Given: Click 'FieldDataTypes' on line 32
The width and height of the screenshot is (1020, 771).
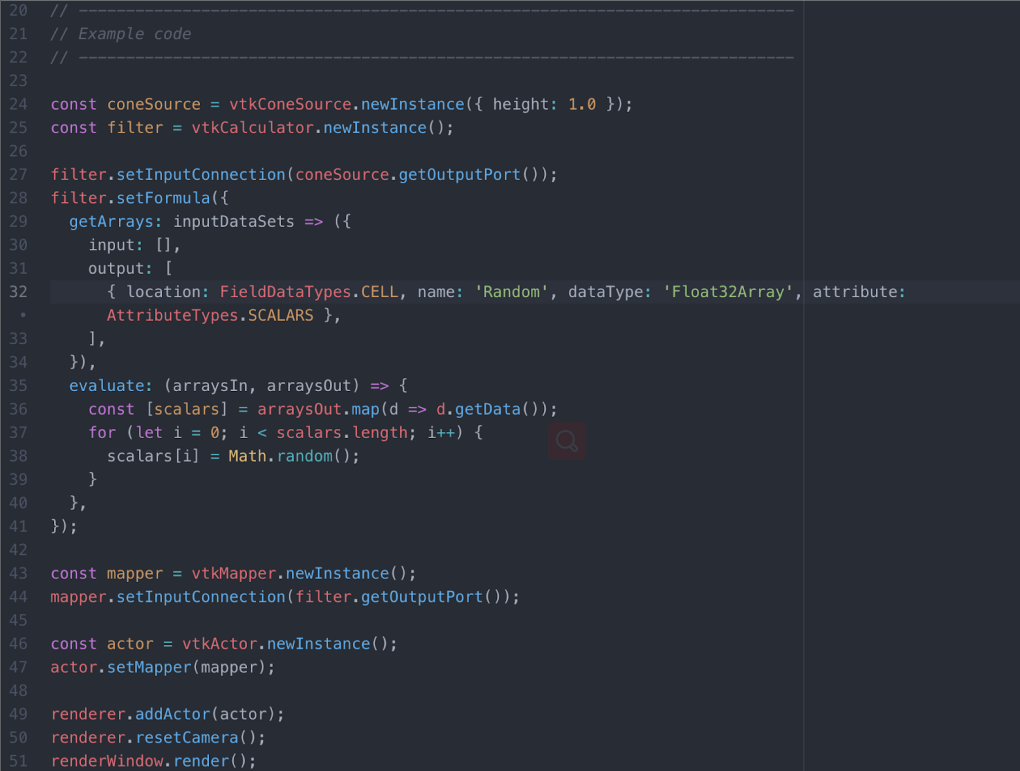Looking at the screenshot, I should [286, 291].
